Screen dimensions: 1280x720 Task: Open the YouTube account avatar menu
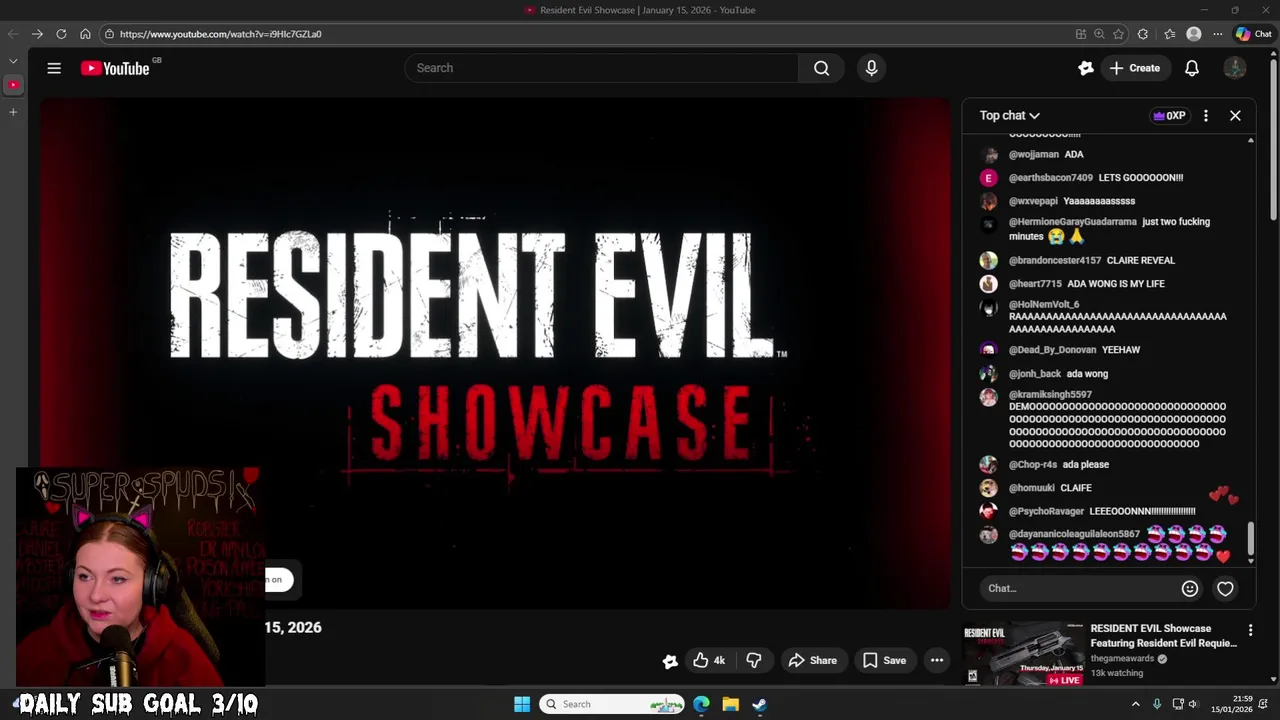[1235, 68]
